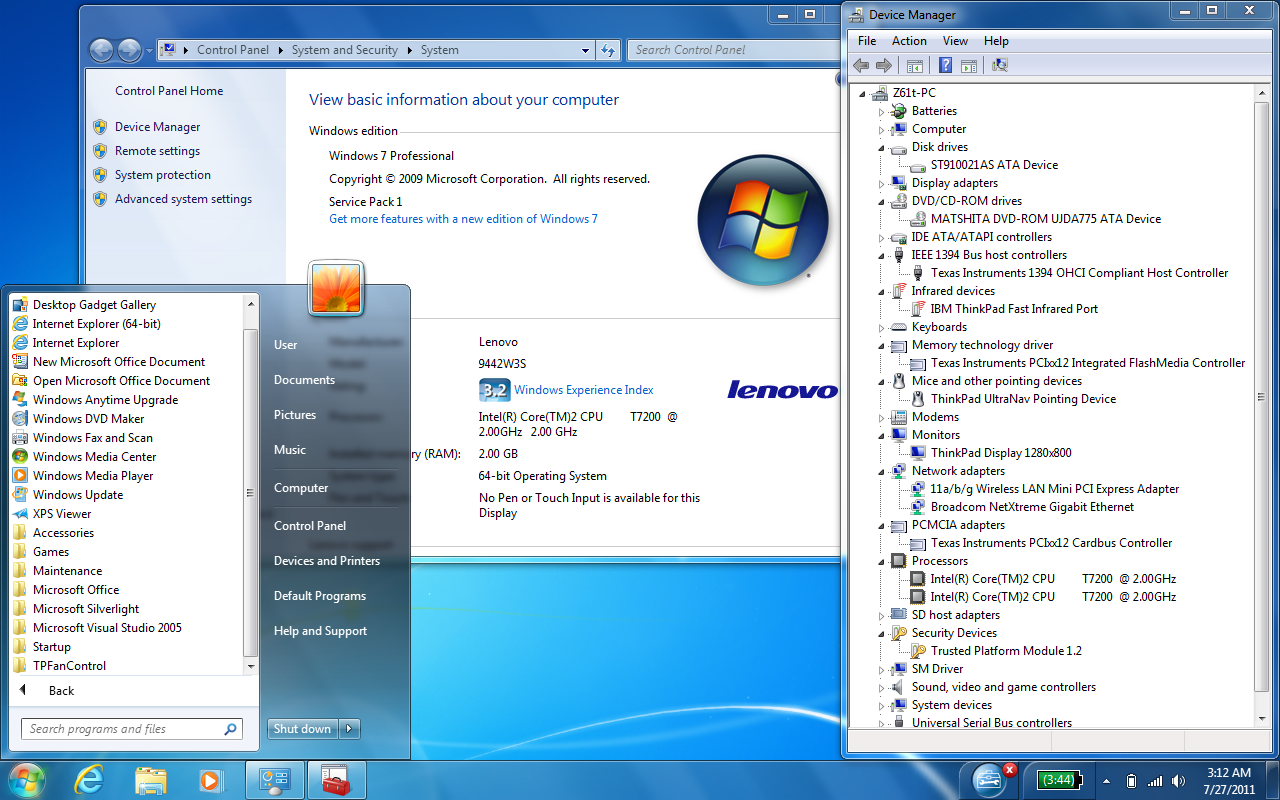This screenshot has height=800, width=1280.
Task: Select ThinkPad UltraNav Pointing Device entry
Action: (1022, 399)
